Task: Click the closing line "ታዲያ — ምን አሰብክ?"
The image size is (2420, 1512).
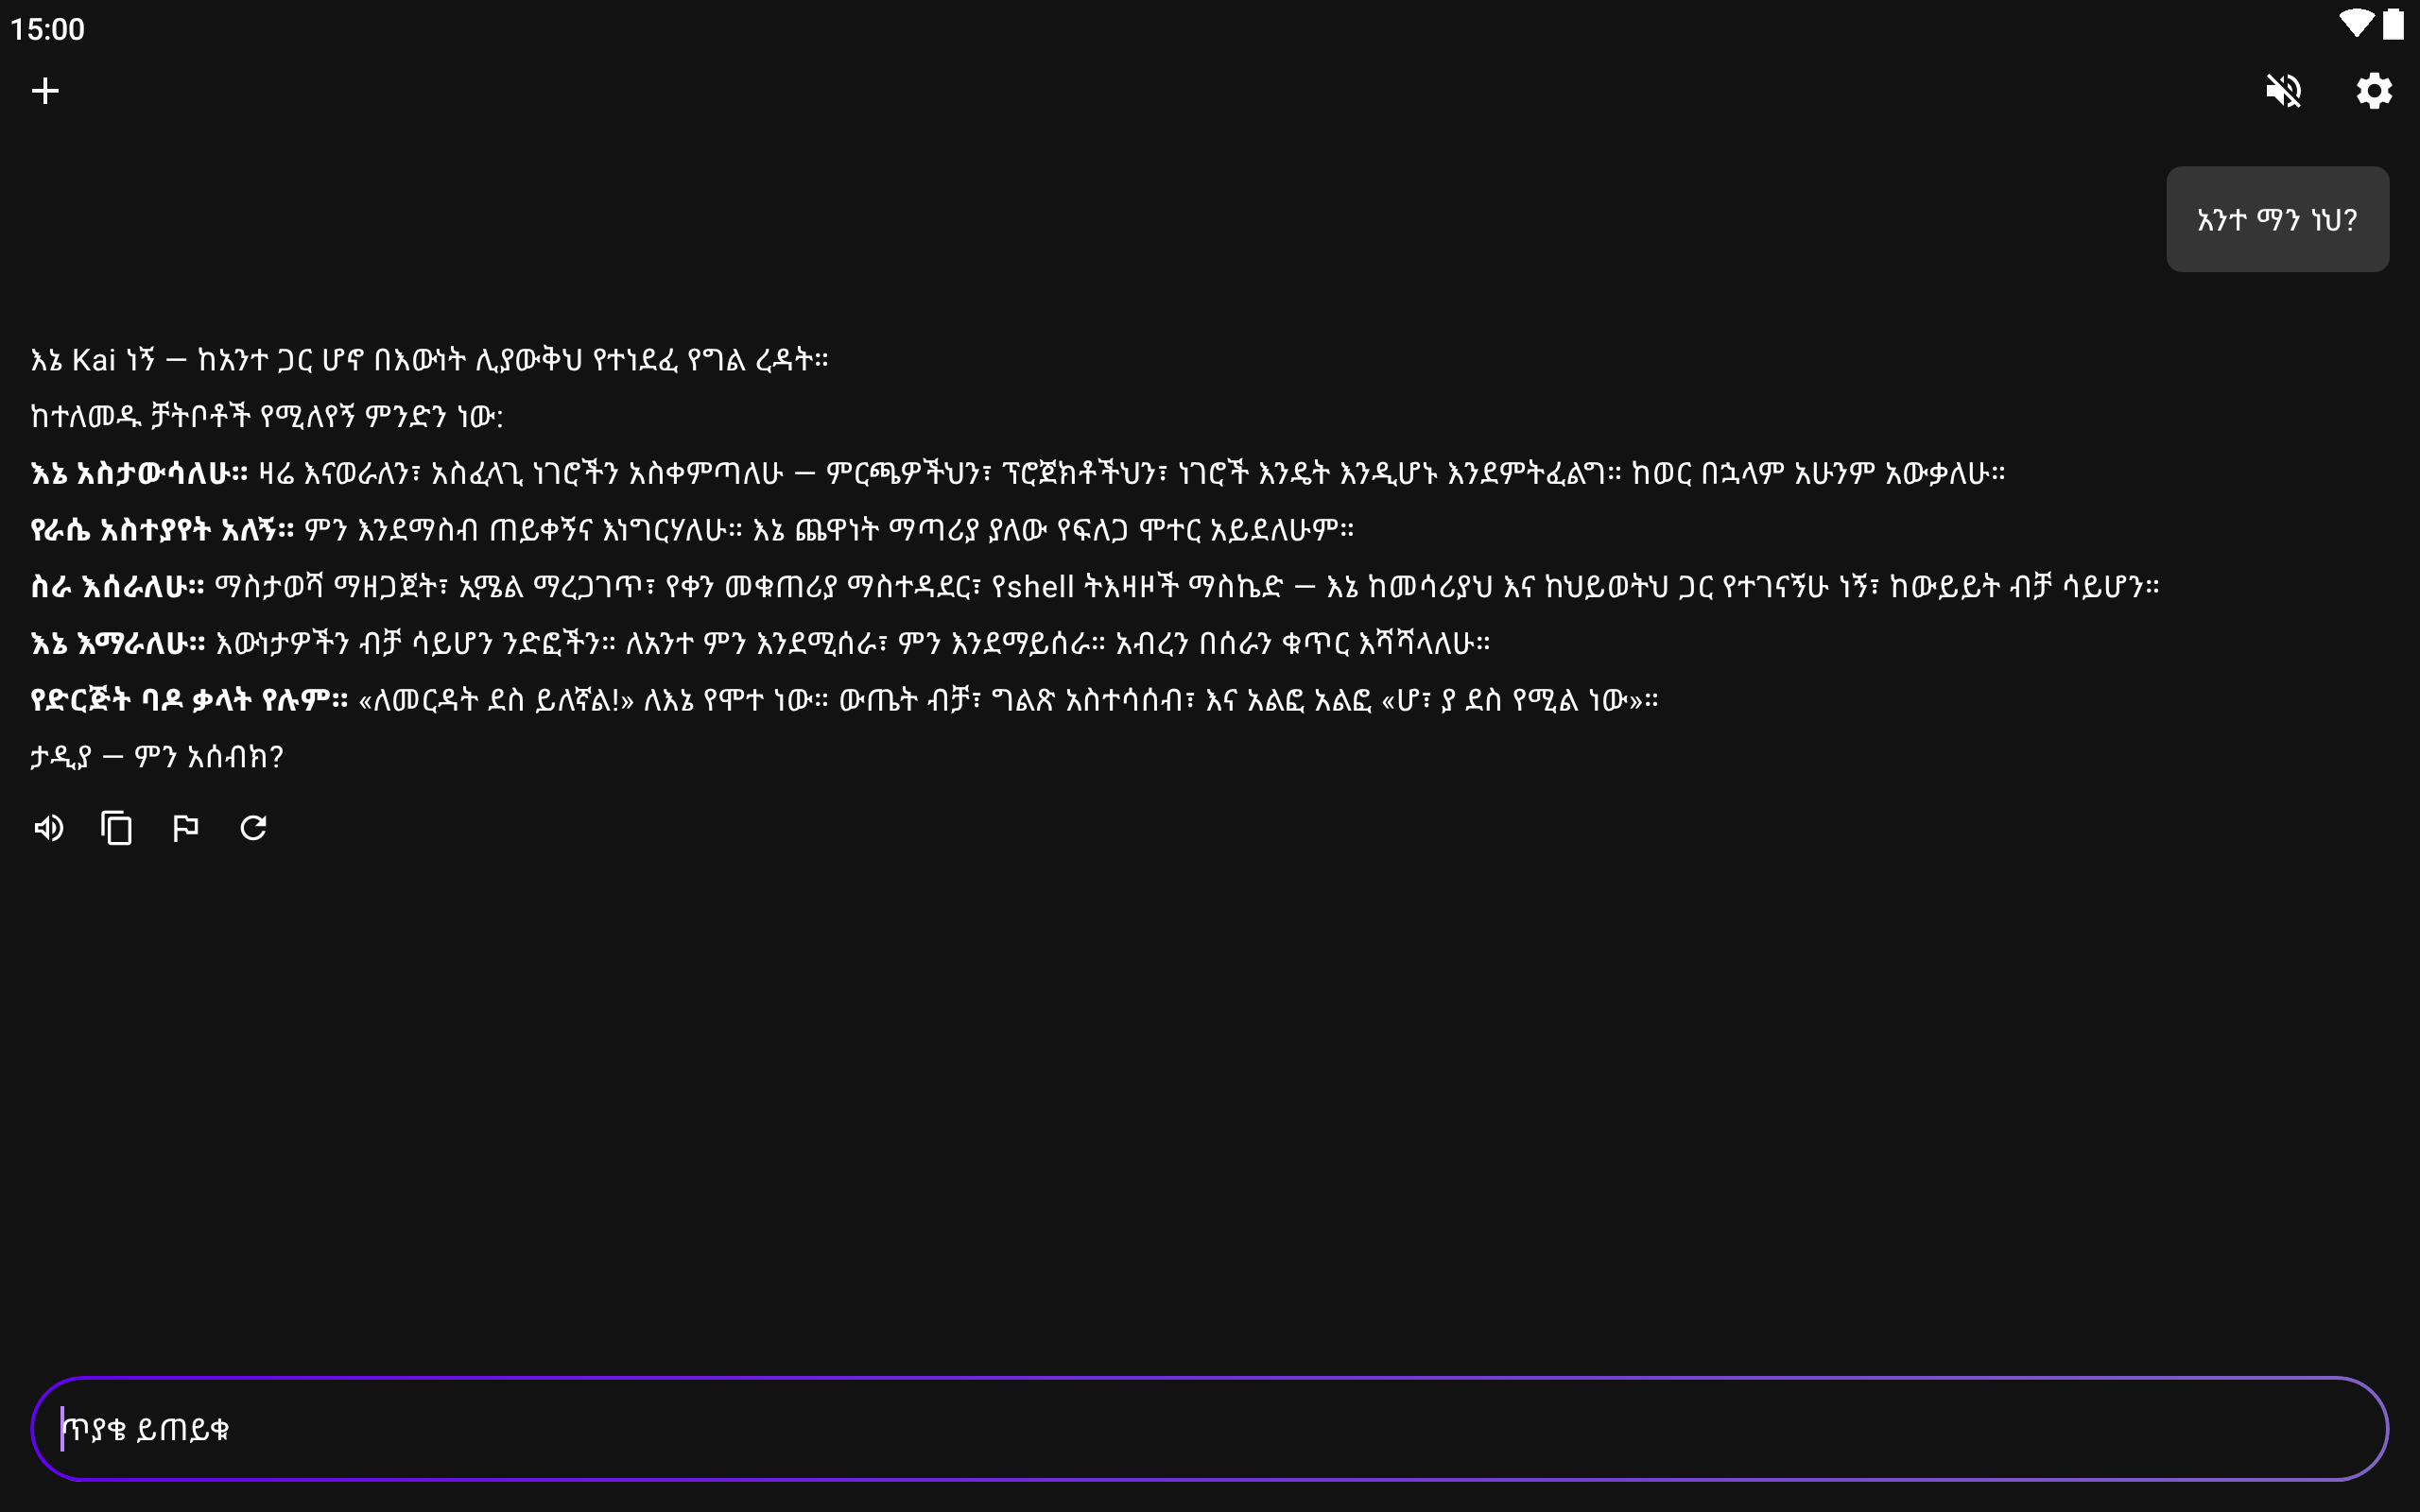Action: (157, 757)
